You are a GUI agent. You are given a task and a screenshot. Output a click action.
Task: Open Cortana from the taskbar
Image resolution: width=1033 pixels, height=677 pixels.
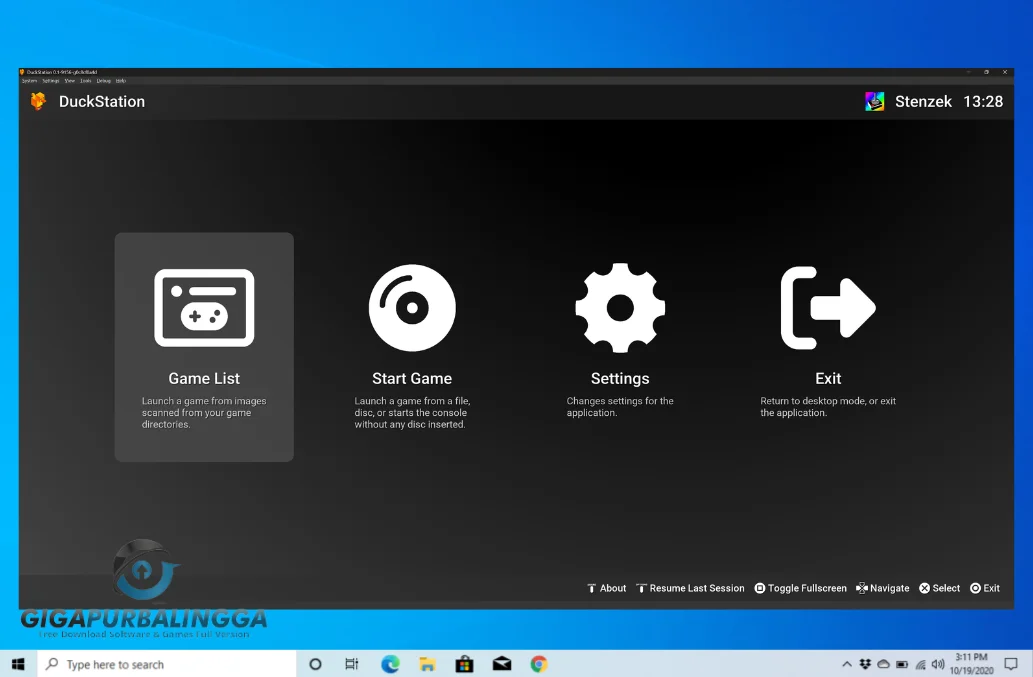coord(316,664)
